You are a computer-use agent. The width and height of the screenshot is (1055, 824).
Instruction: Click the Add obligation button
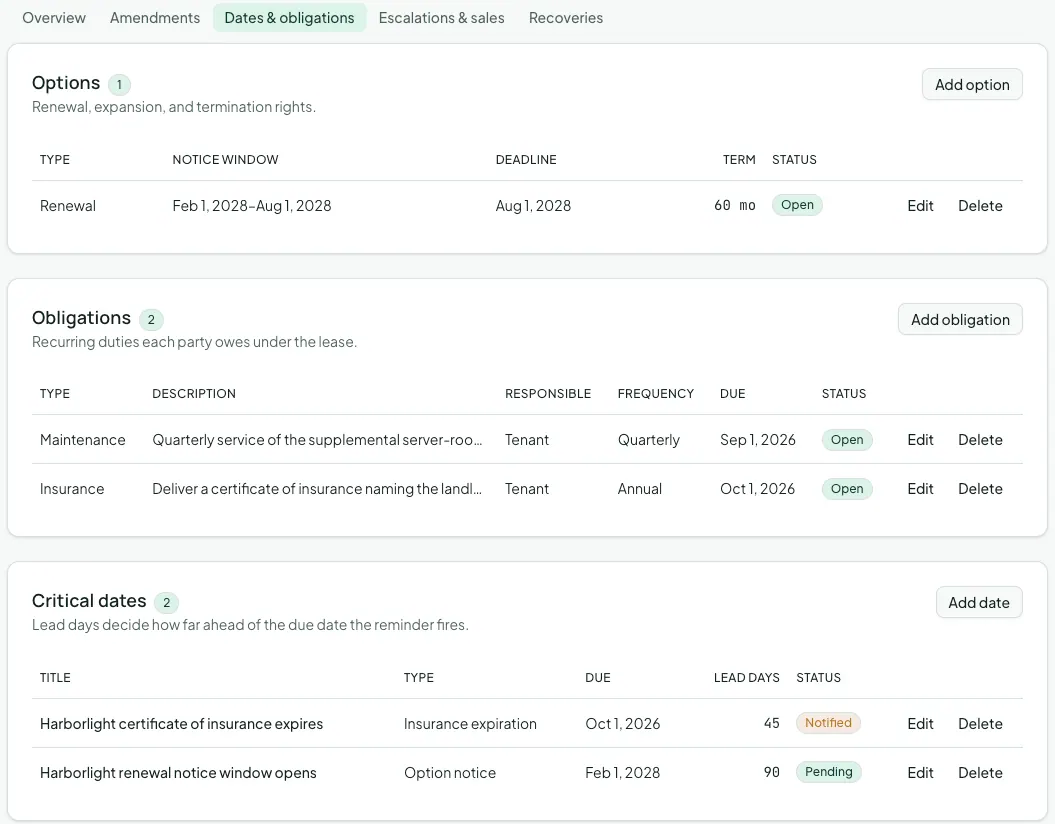(x=960, y=320)
